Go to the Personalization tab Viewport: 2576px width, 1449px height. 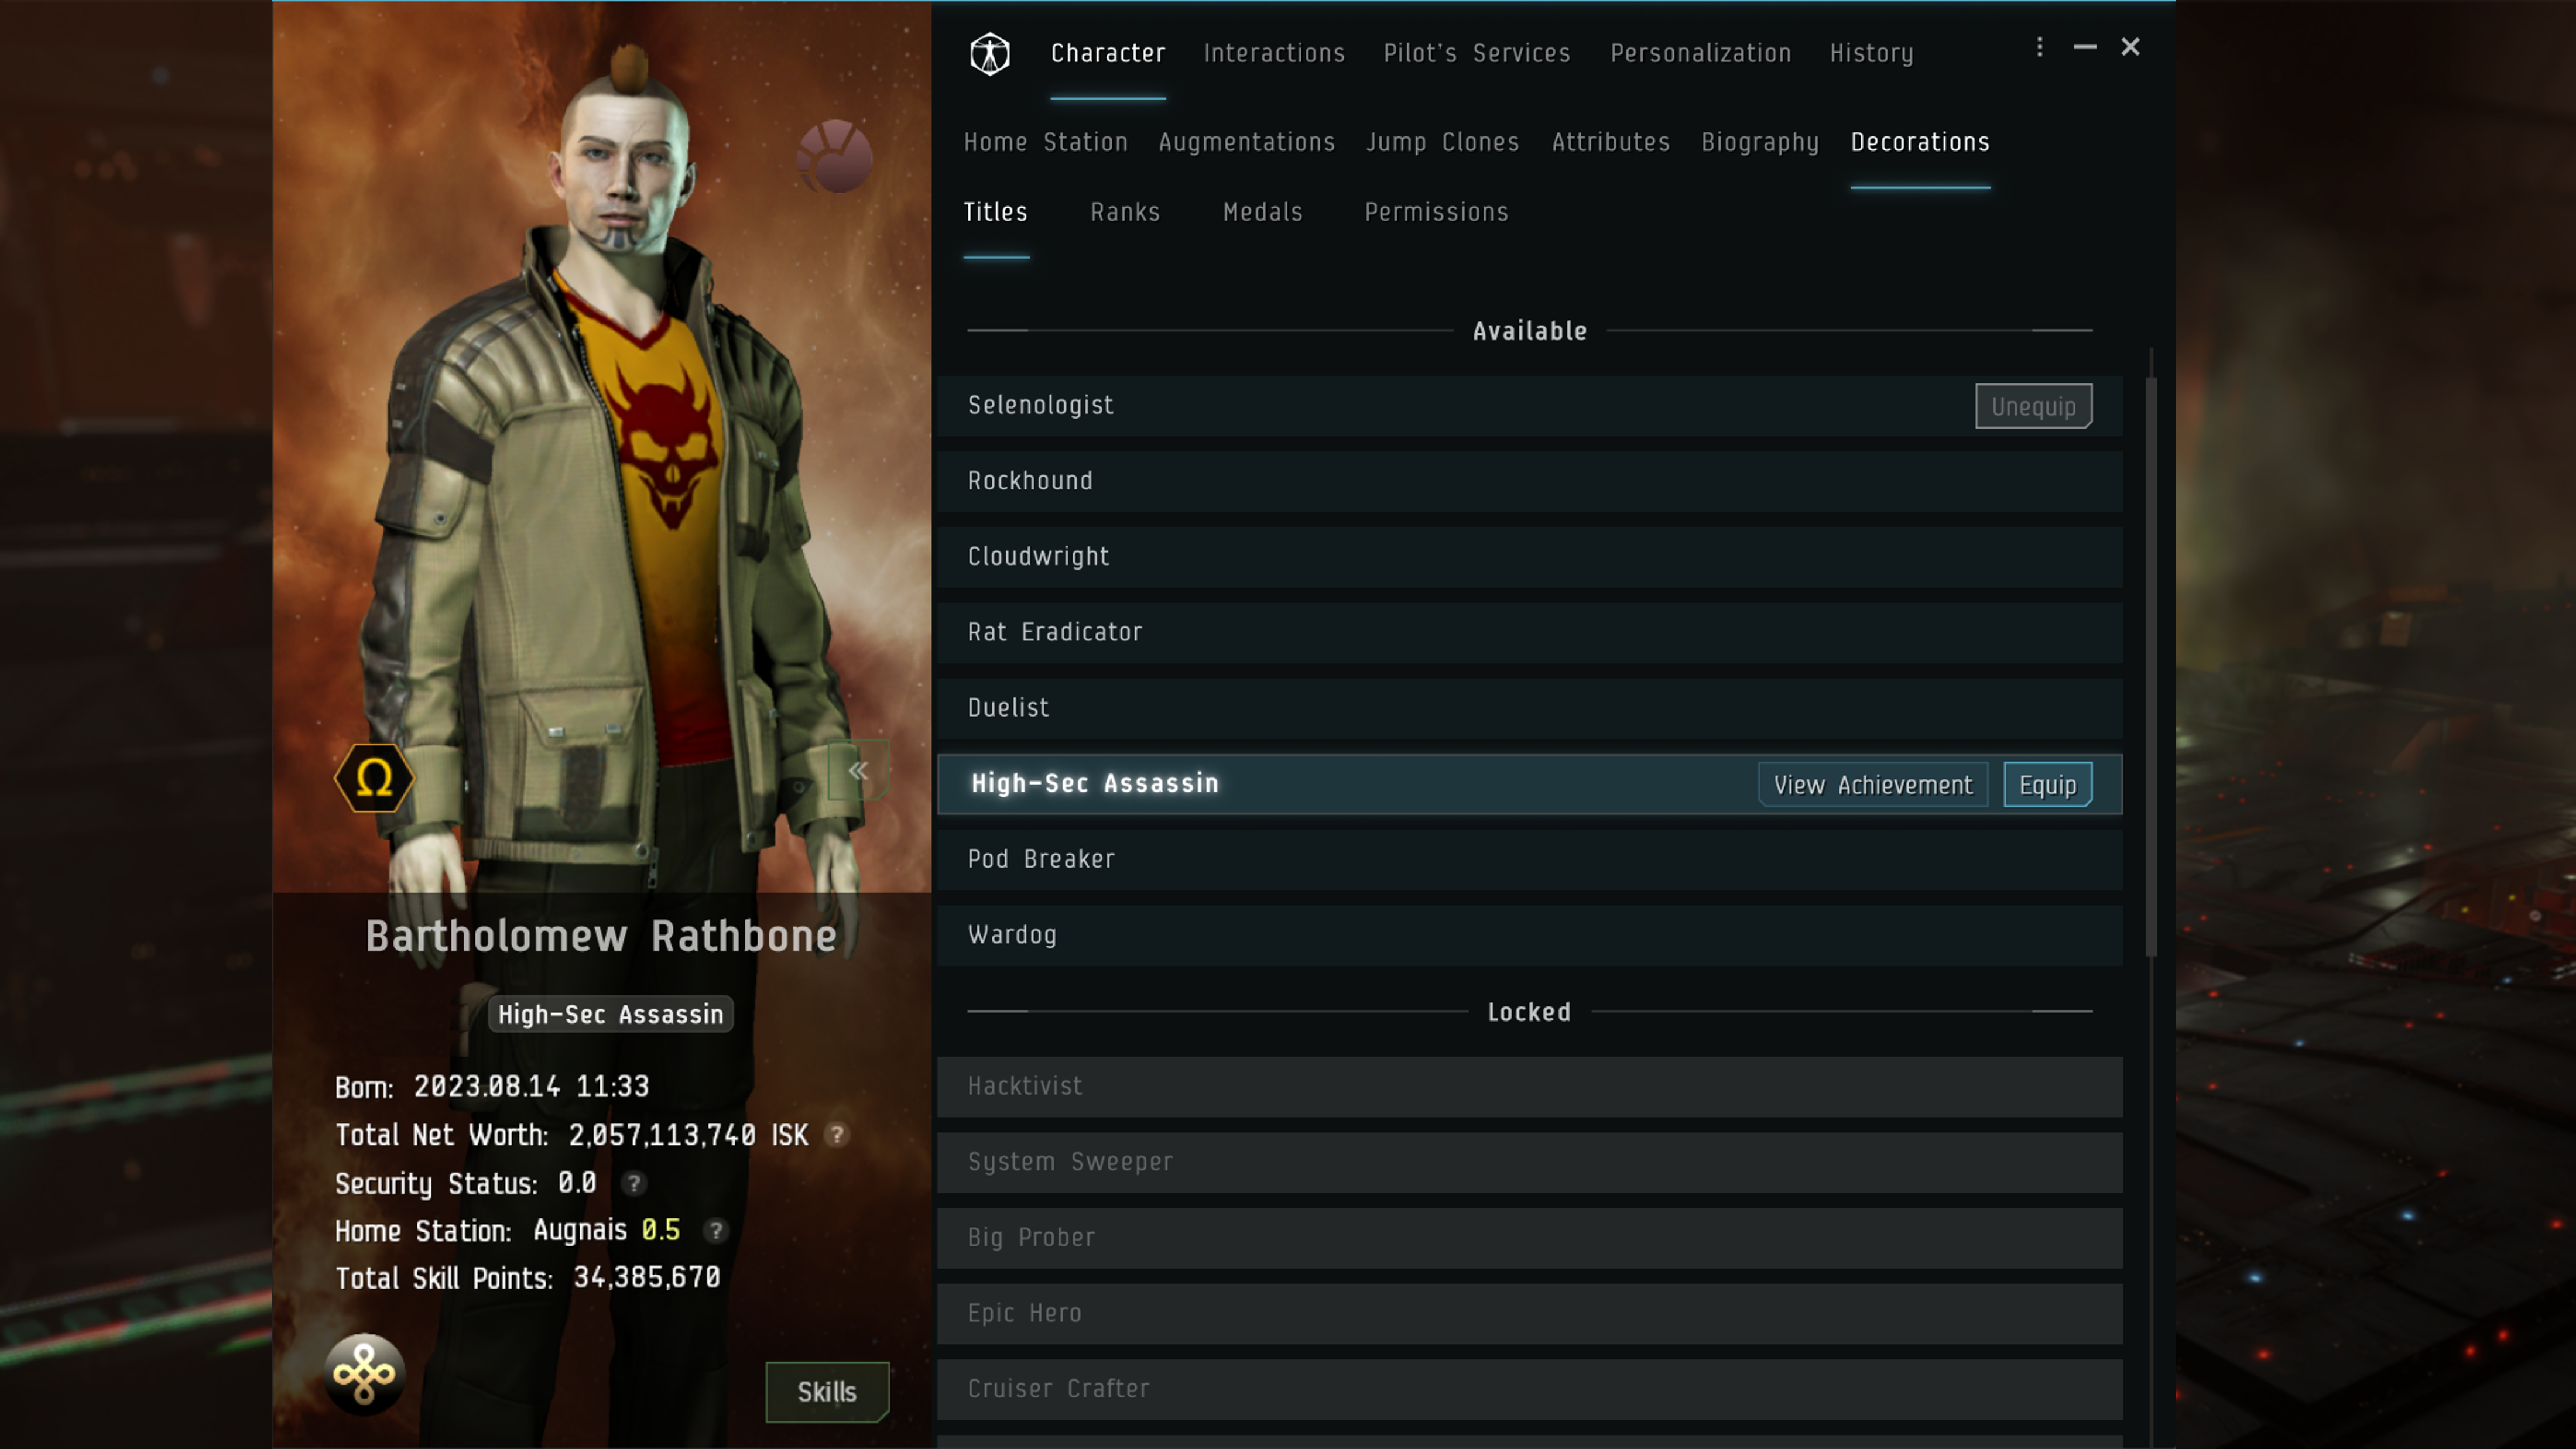pos(1701,53)
